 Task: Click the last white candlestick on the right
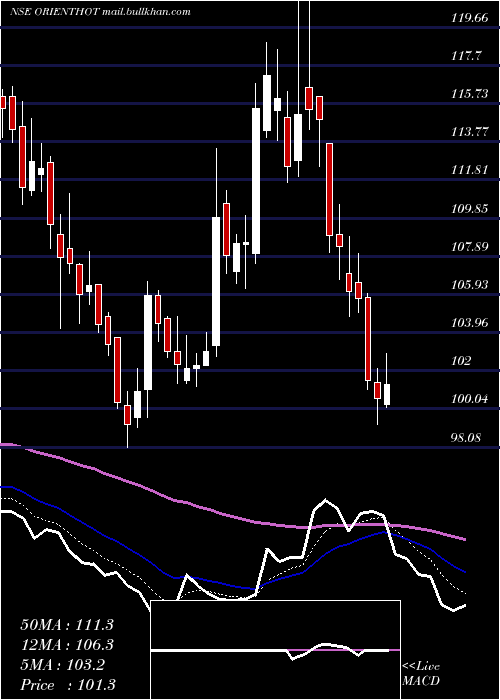(x=387, y=394)
